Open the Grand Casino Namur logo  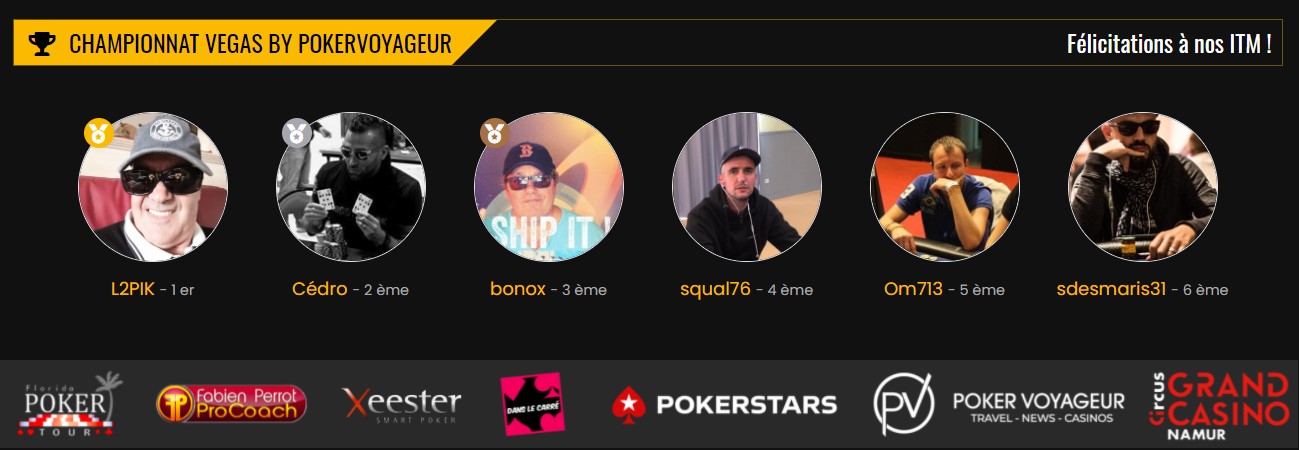1219,405
